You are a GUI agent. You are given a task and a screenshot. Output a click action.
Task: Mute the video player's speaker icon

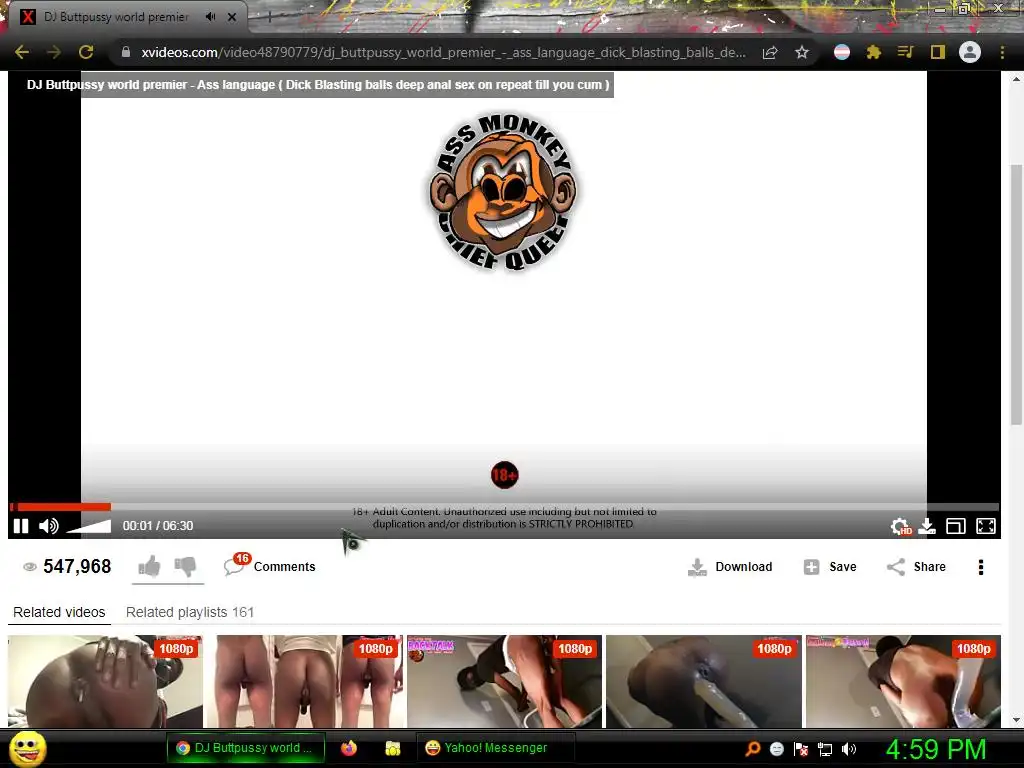click(49, 526)
